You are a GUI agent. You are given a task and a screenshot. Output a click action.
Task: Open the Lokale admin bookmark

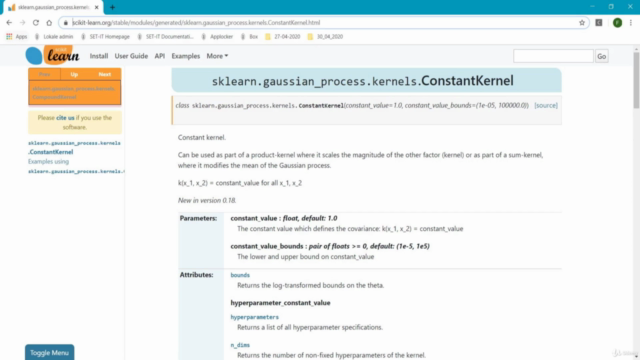coord(54,37)
